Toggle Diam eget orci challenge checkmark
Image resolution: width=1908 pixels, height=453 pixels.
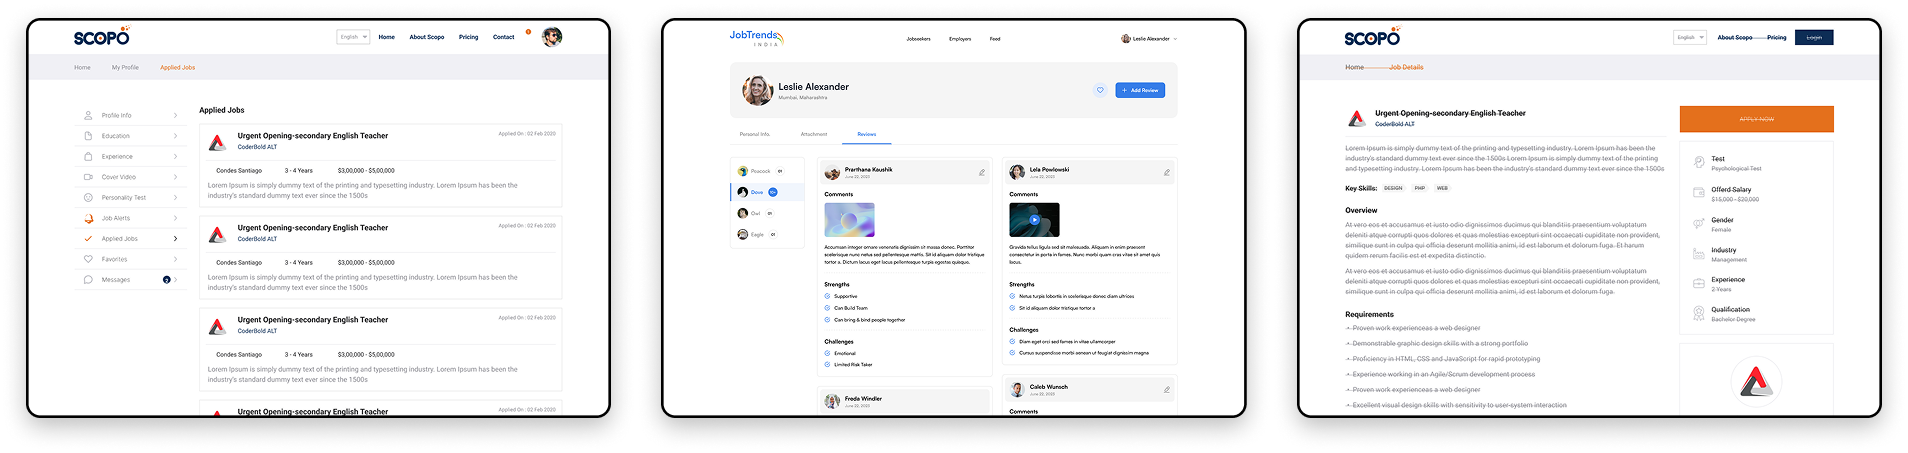tap(1012, 341)
